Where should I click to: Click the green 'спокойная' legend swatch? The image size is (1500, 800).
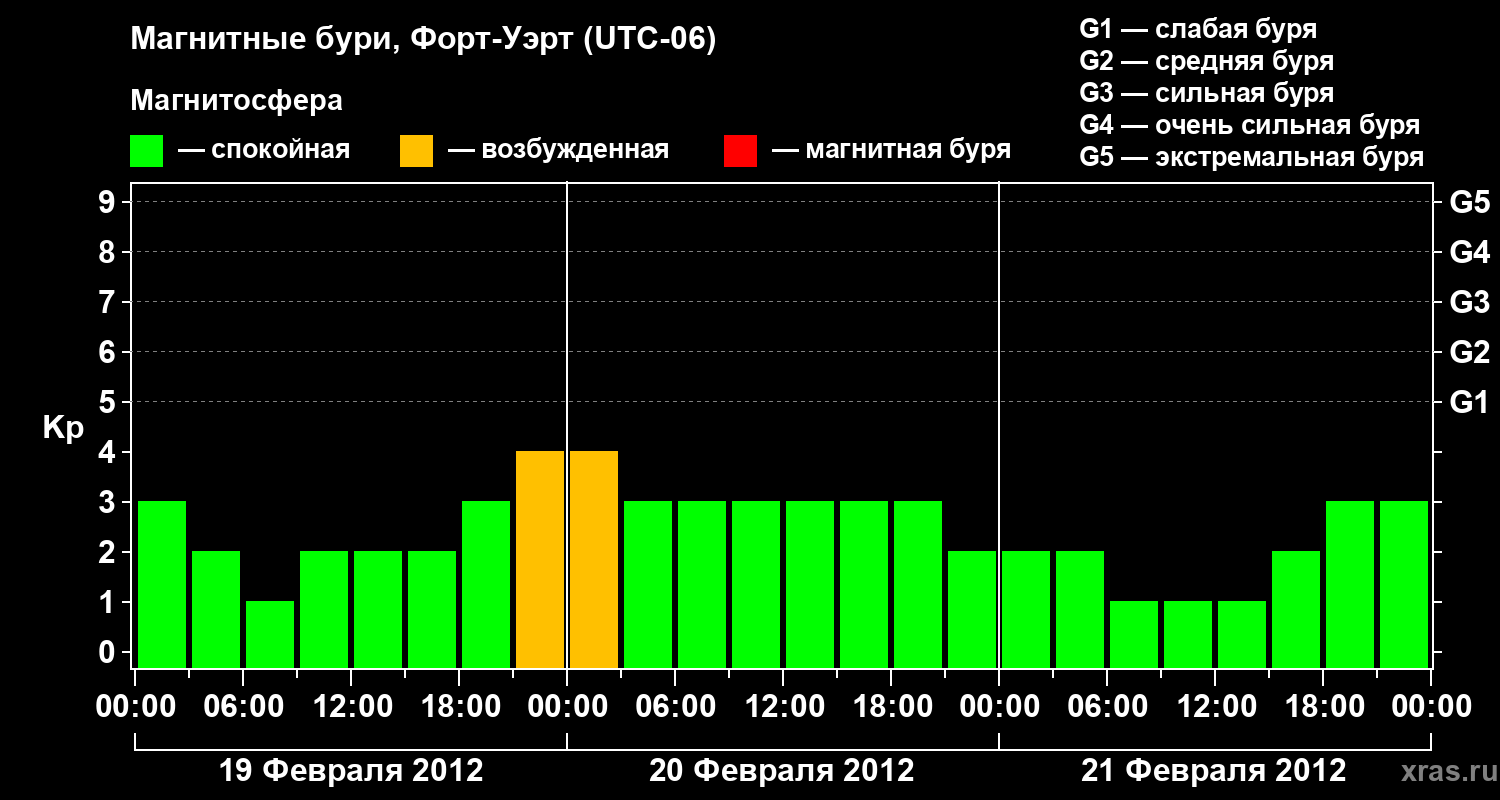pos(146,151)
